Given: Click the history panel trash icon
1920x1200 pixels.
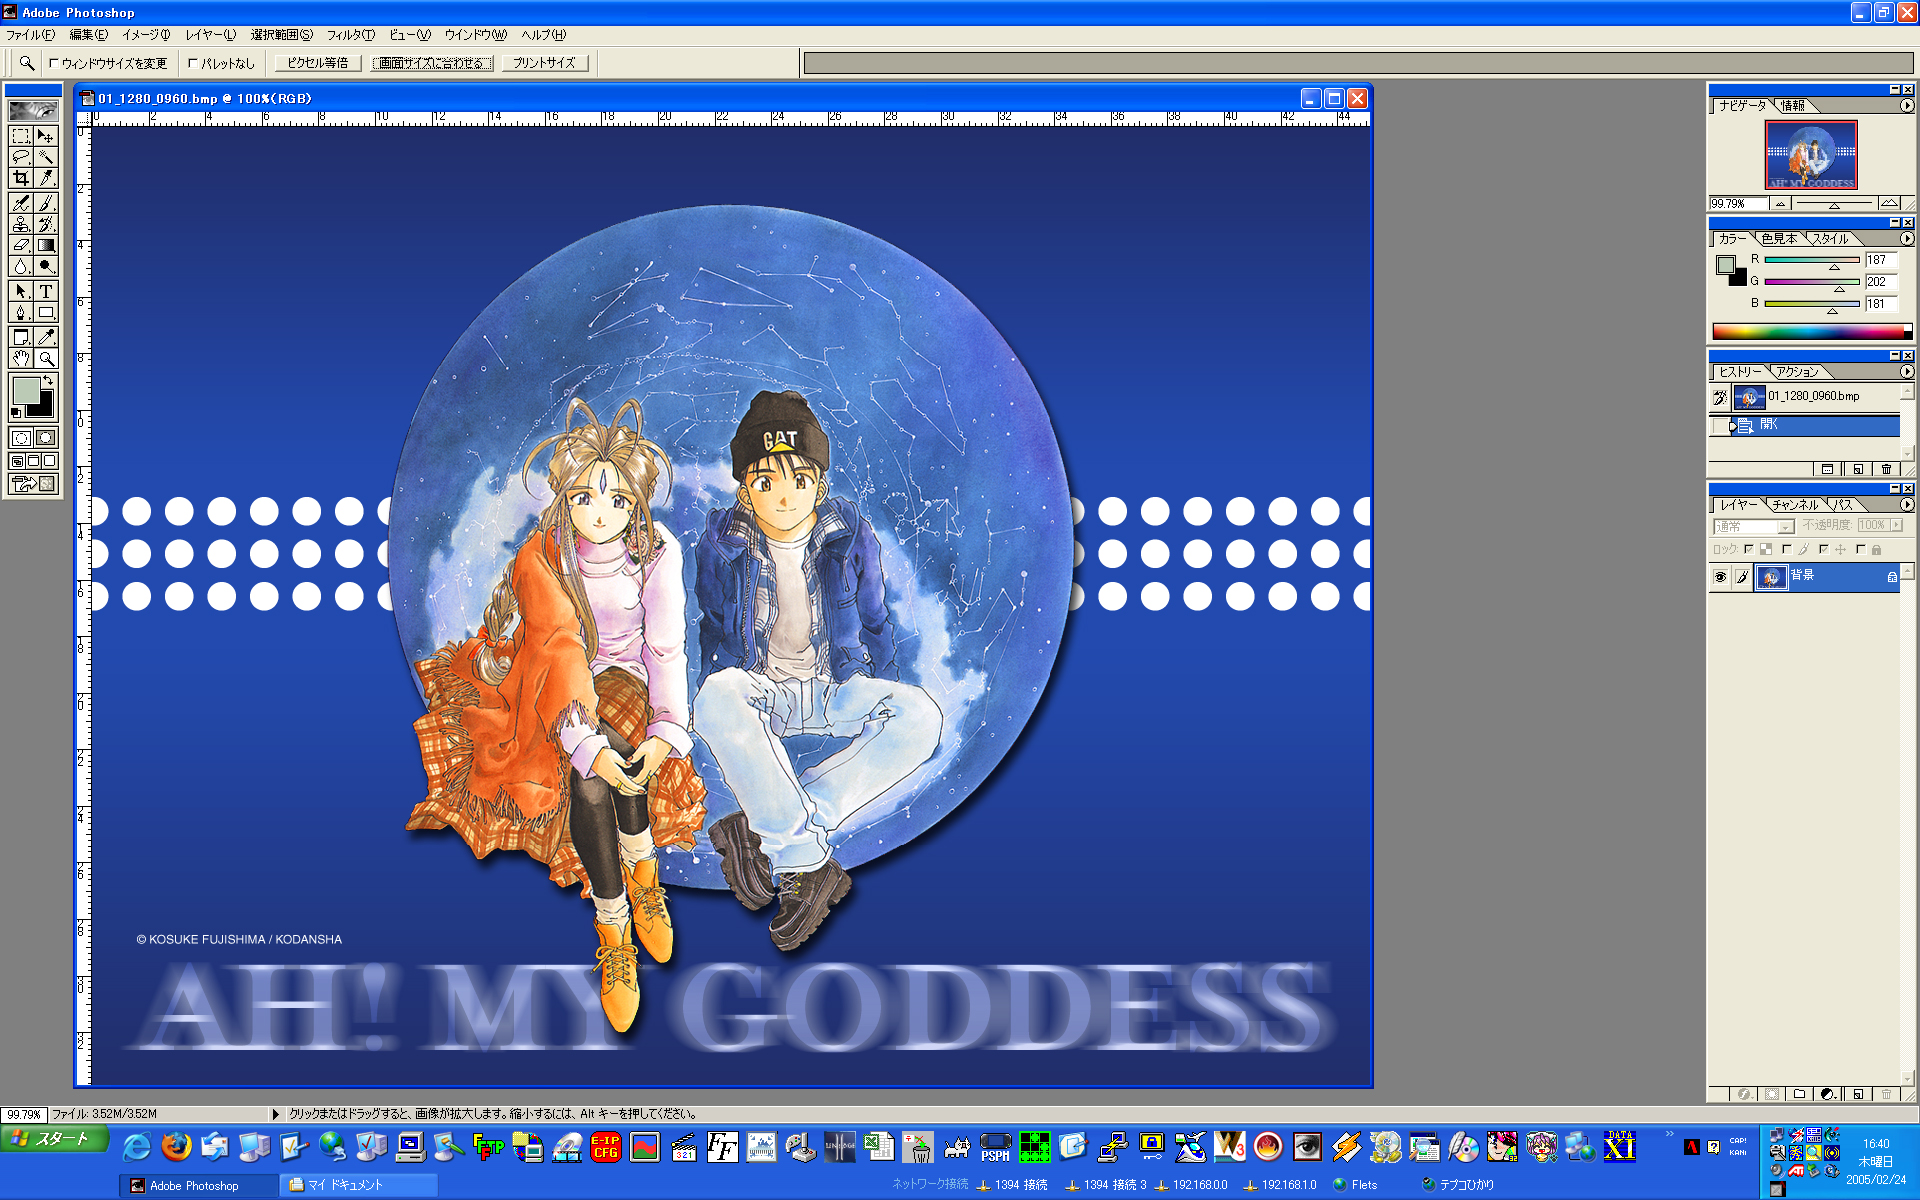Looking at the screenshot, I should click(1886, 469).
